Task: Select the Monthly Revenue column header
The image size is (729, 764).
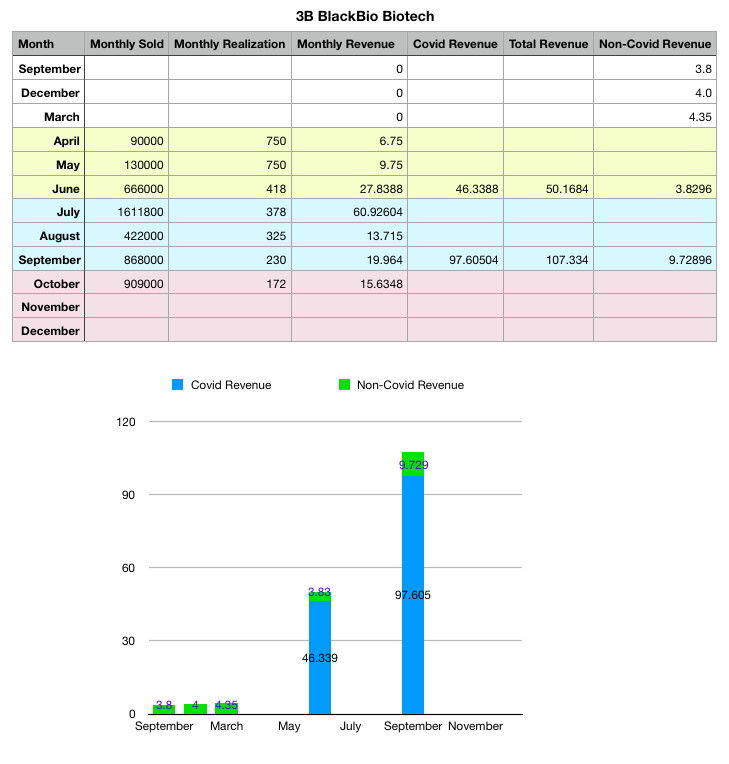Action: [x=349, y=44]
